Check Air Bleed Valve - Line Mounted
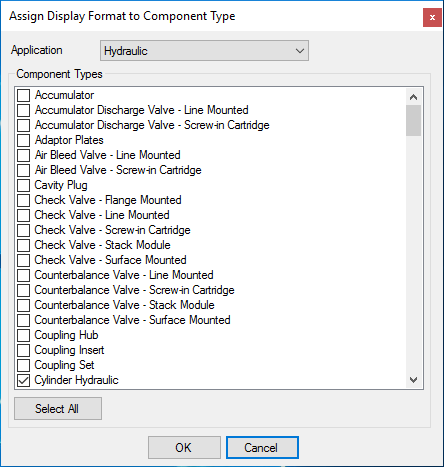Image resolution: width=444 pixels, height=467 pixels. pos(23,155)
